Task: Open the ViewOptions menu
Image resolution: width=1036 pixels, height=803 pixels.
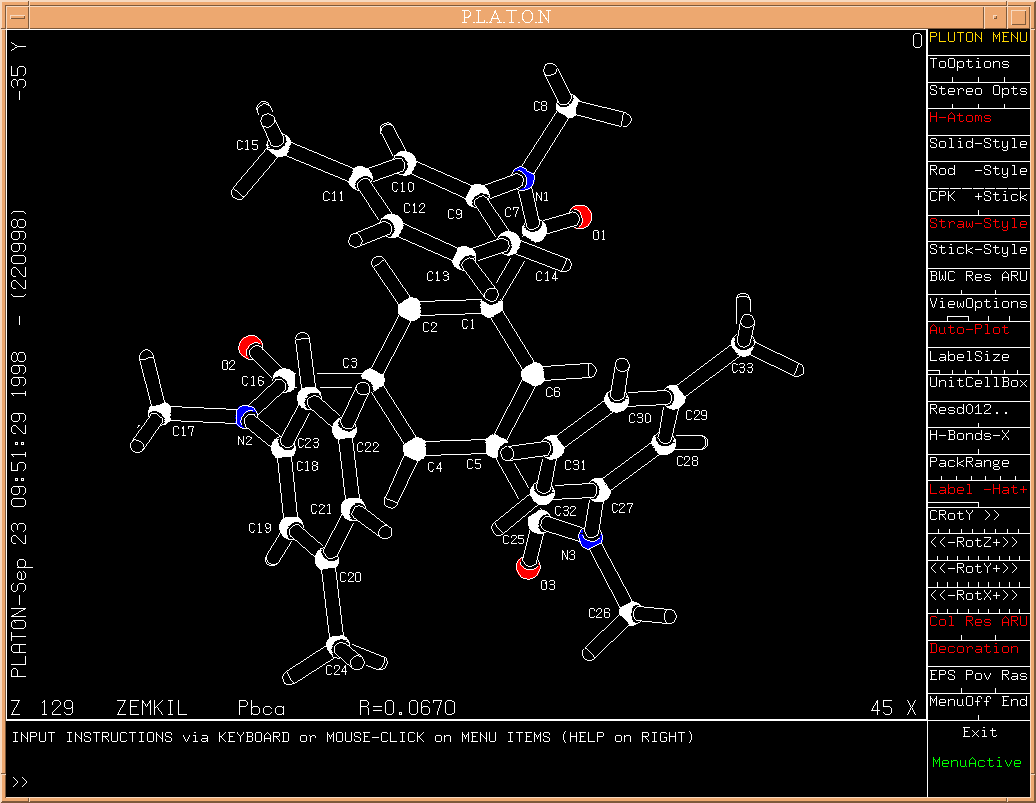Action: tap(977, 303)
